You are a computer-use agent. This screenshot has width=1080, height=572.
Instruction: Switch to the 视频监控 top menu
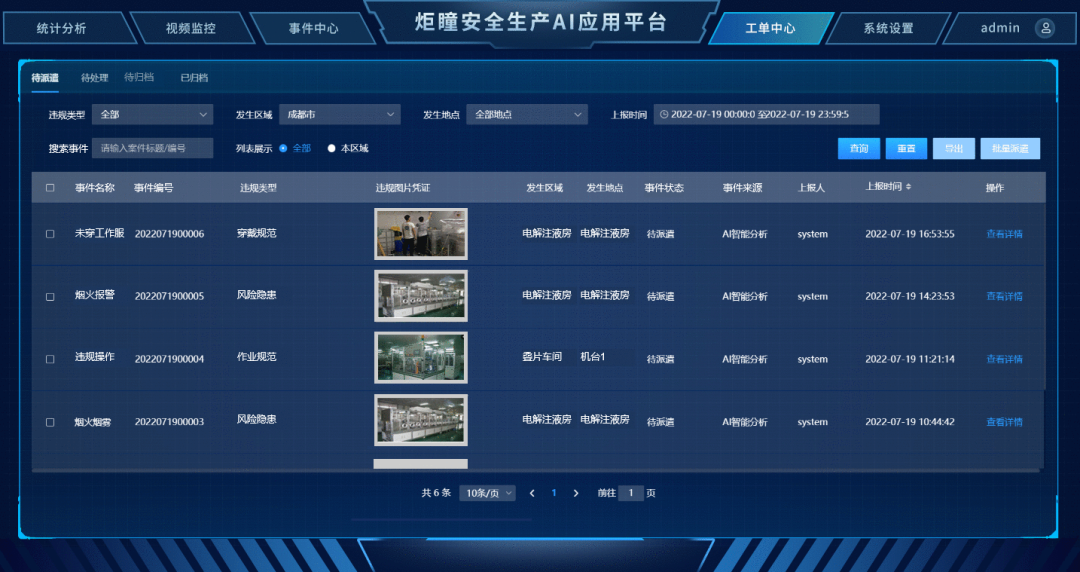click(x=190, y=28)
